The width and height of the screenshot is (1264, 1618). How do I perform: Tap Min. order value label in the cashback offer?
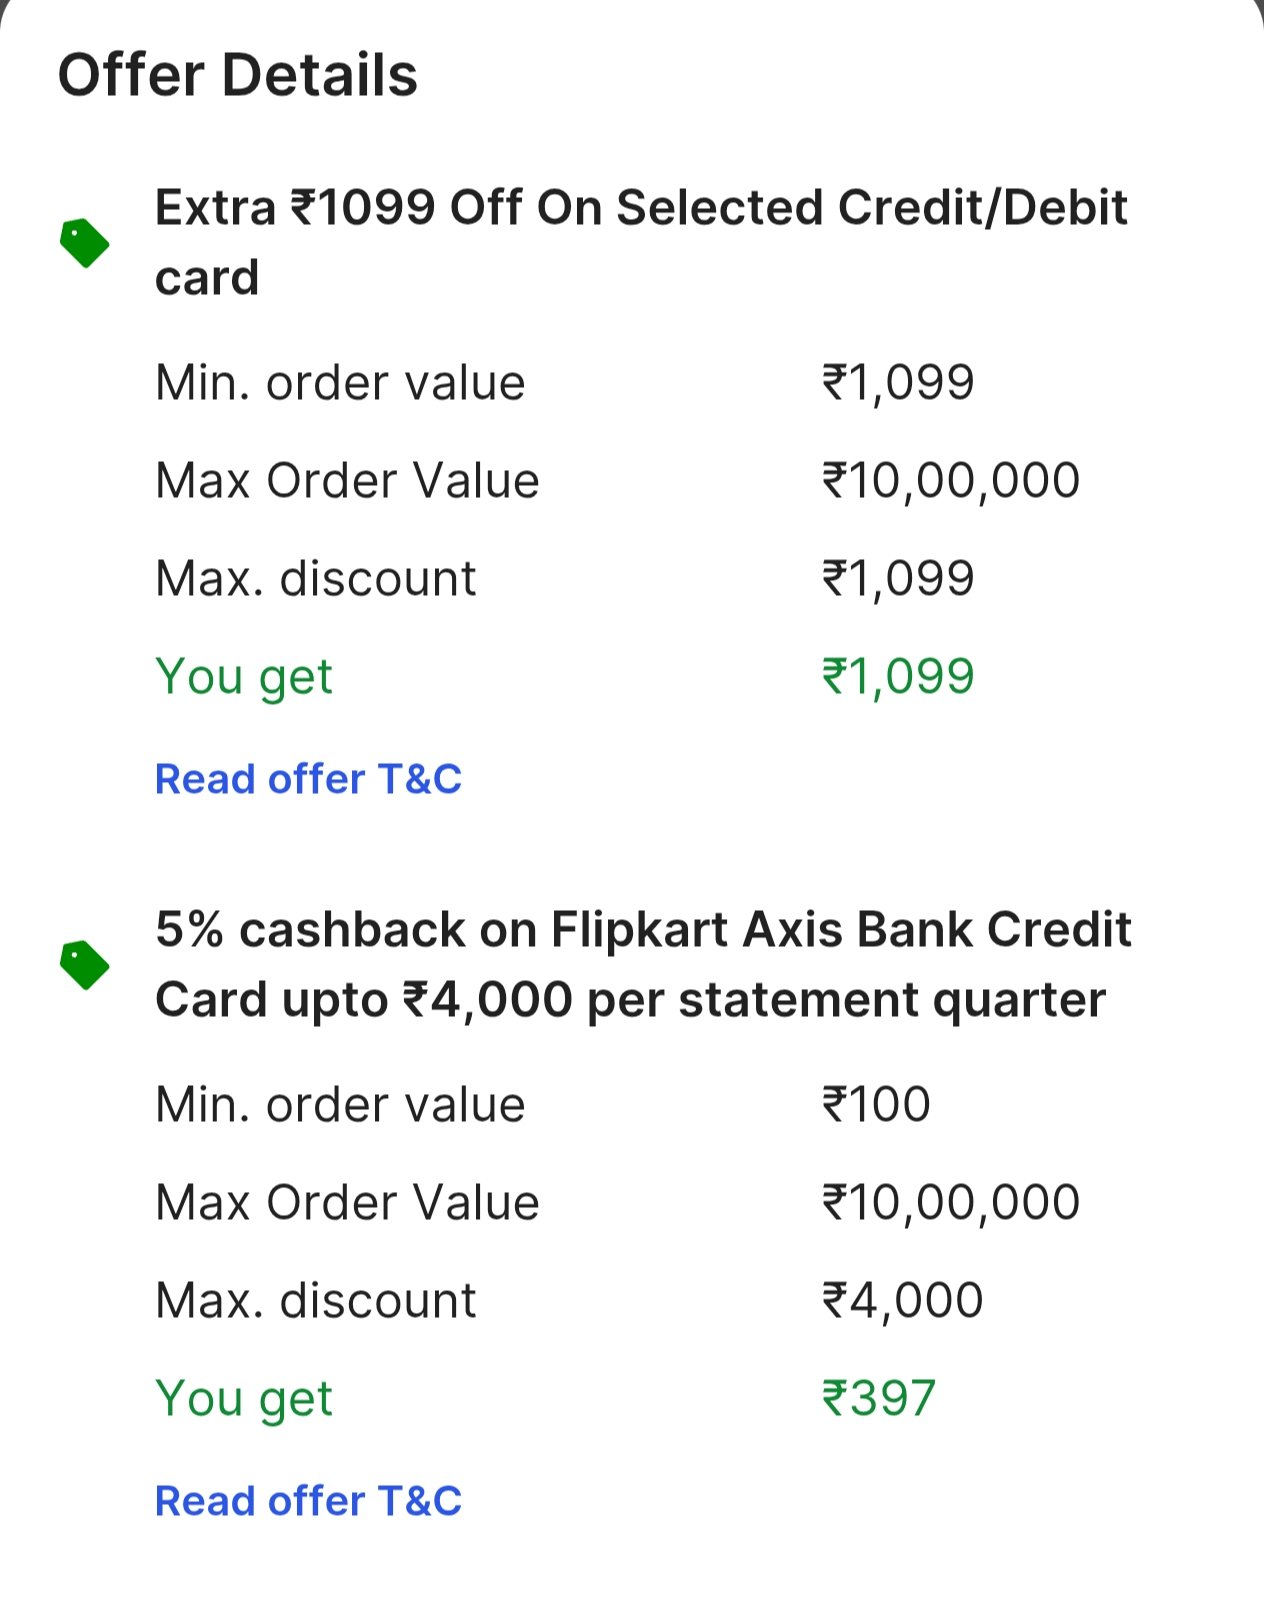click(340, 1105)
